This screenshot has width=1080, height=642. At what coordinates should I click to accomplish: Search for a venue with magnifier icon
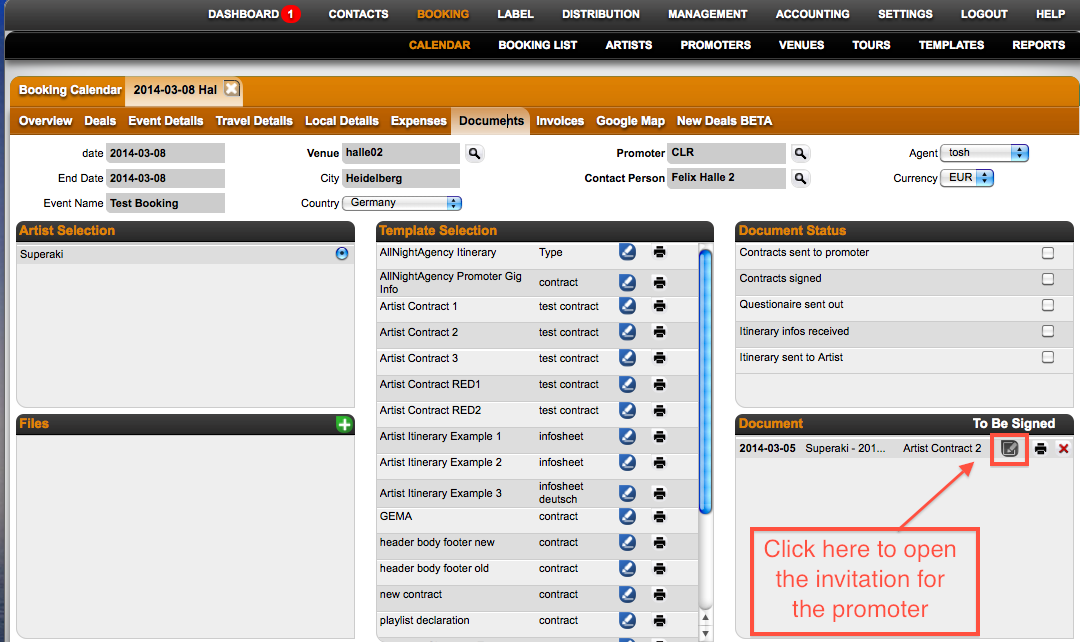pos(474,153)
